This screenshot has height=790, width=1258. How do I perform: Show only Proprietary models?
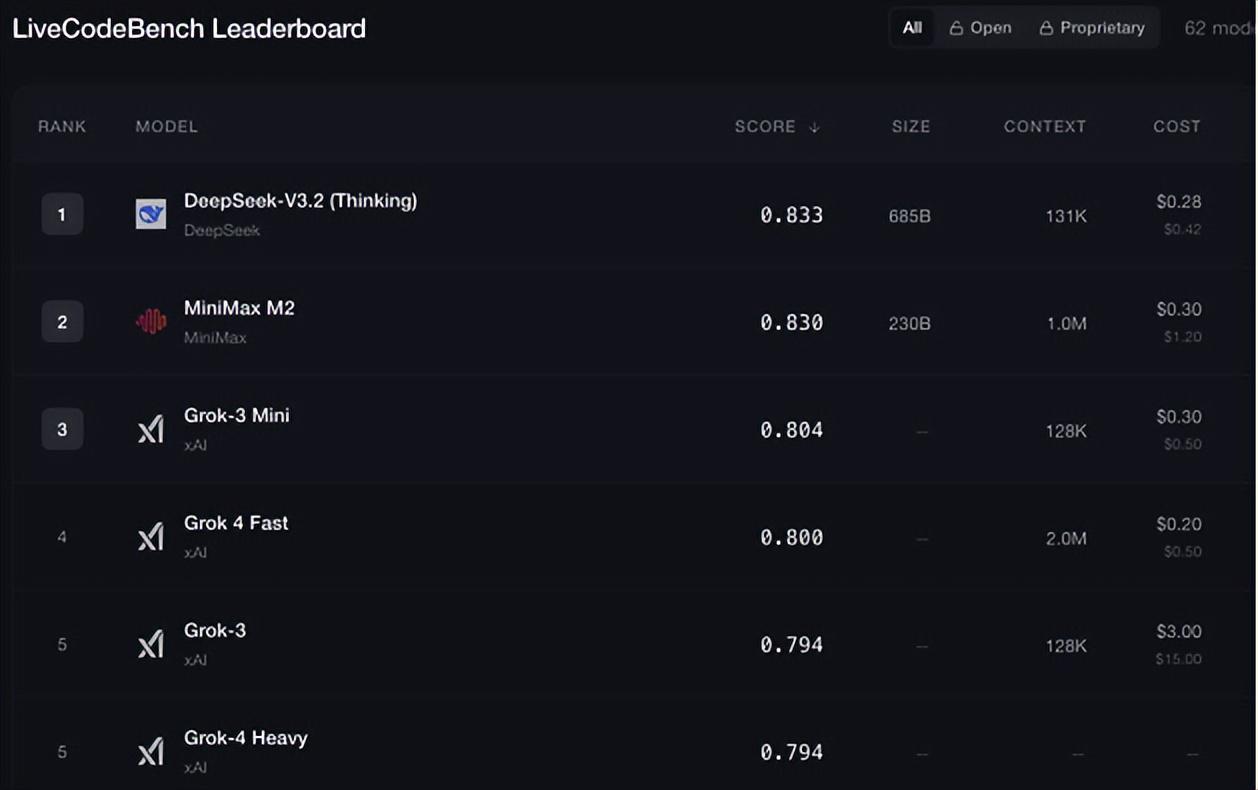(x=1092, y=28)
